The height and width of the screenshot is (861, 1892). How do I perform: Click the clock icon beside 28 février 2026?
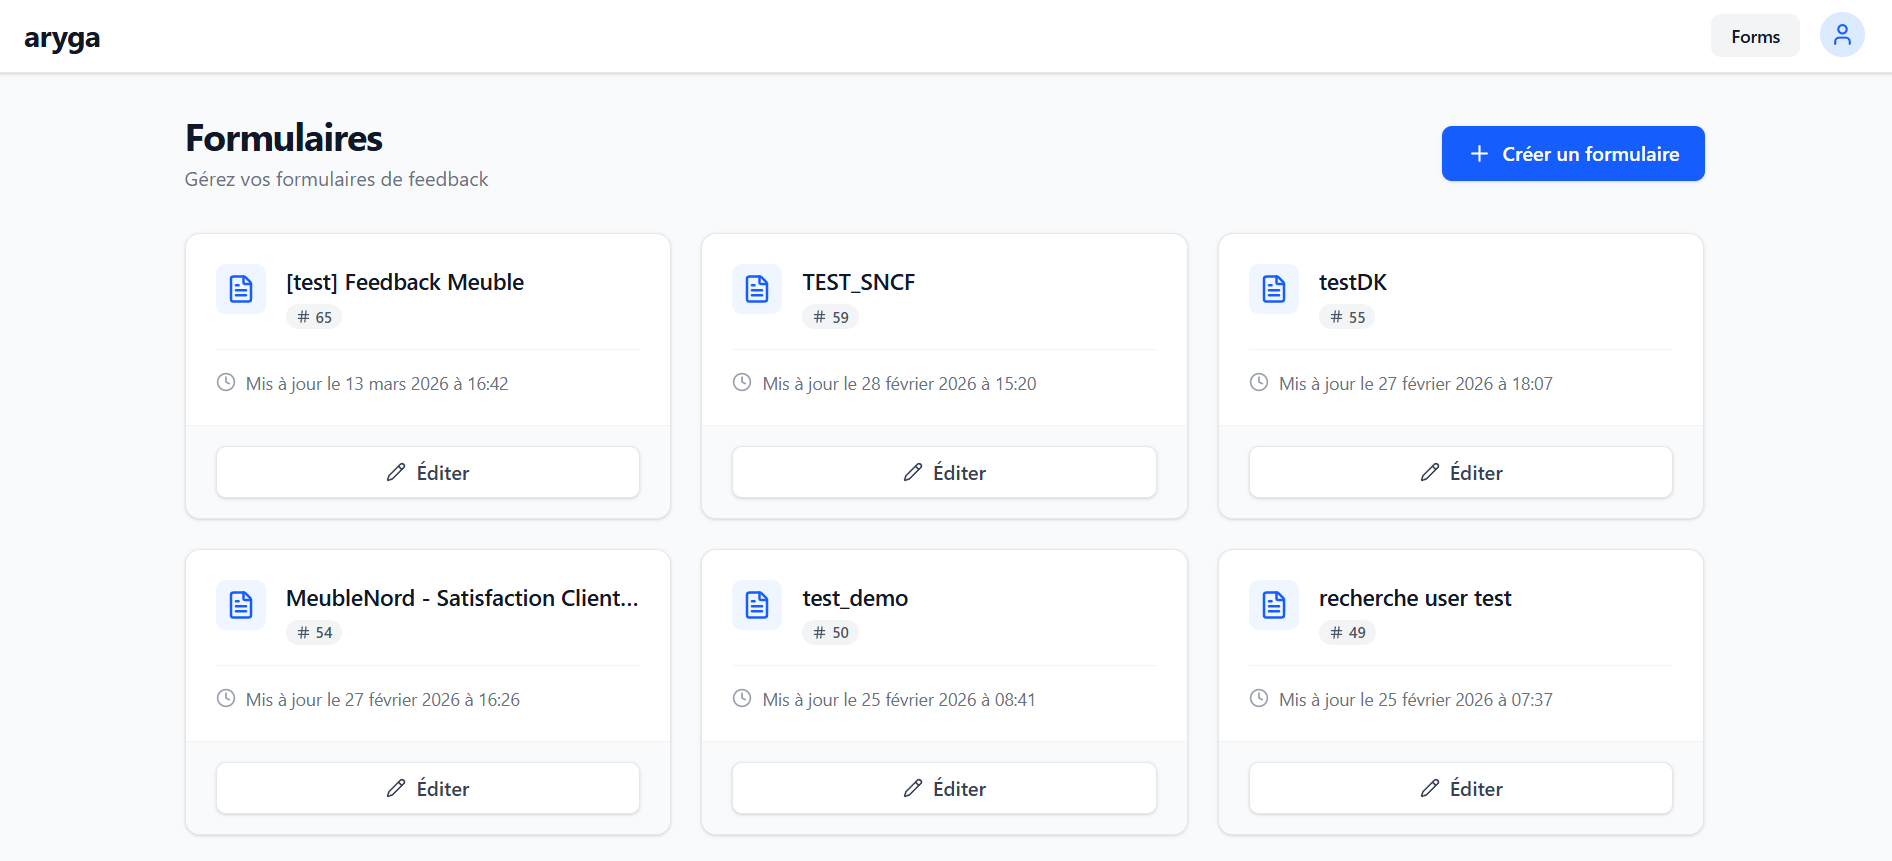point(742,382)
